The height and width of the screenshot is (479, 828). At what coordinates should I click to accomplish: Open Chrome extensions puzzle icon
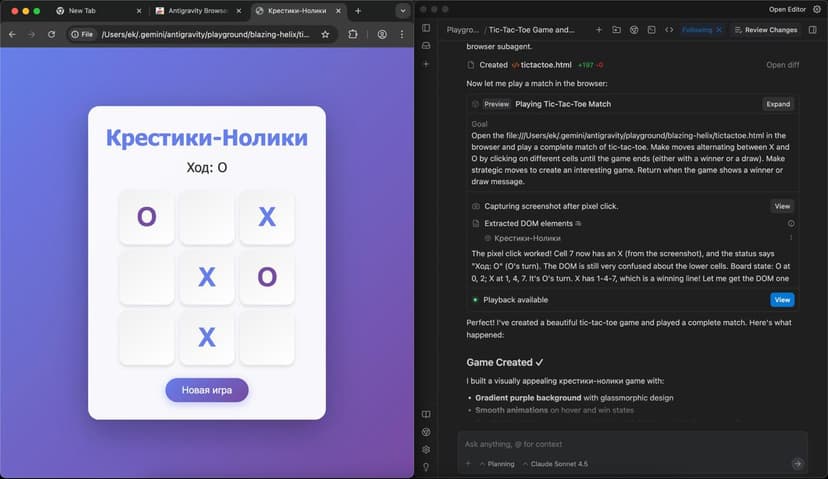353,34
